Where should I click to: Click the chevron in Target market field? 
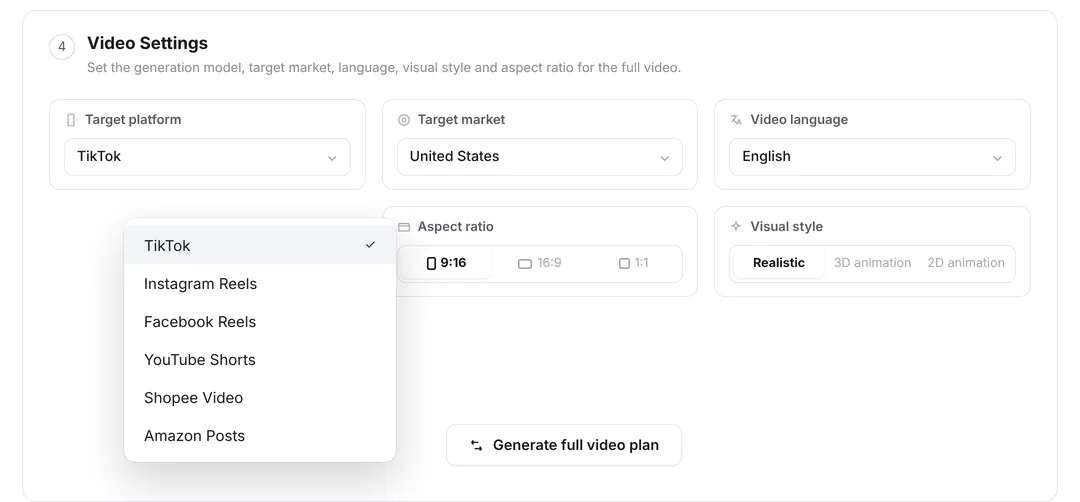click(x=665, y=158)
